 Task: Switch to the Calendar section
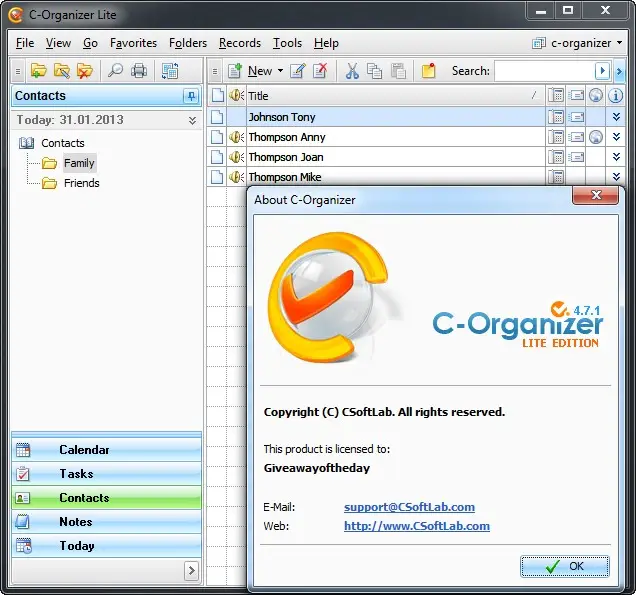[x=106, y=450]
